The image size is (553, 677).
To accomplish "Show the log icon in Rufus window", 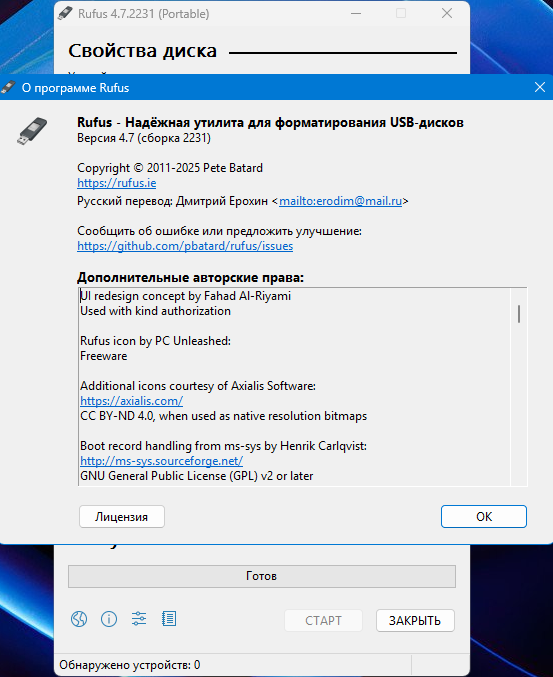I will [169, 619].
